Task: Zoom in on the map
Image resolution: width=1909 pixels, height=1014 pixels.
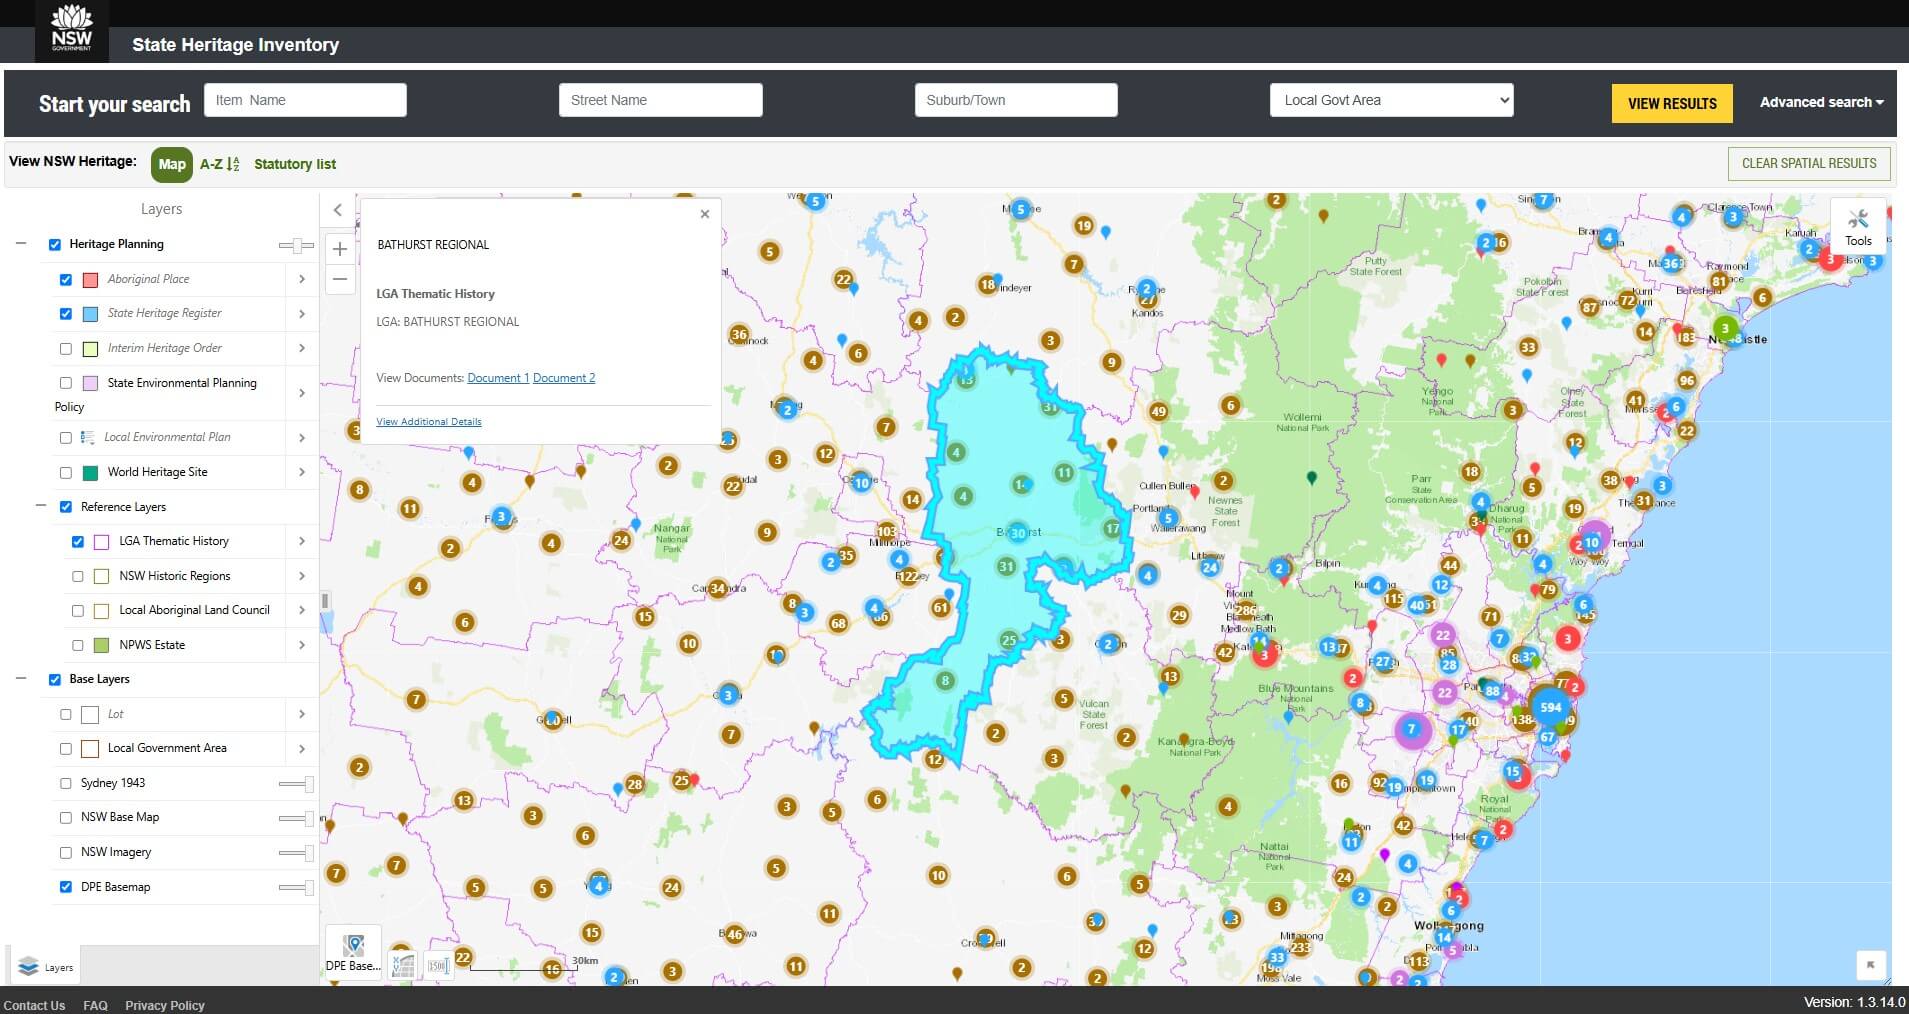Action: coord(340,249)
